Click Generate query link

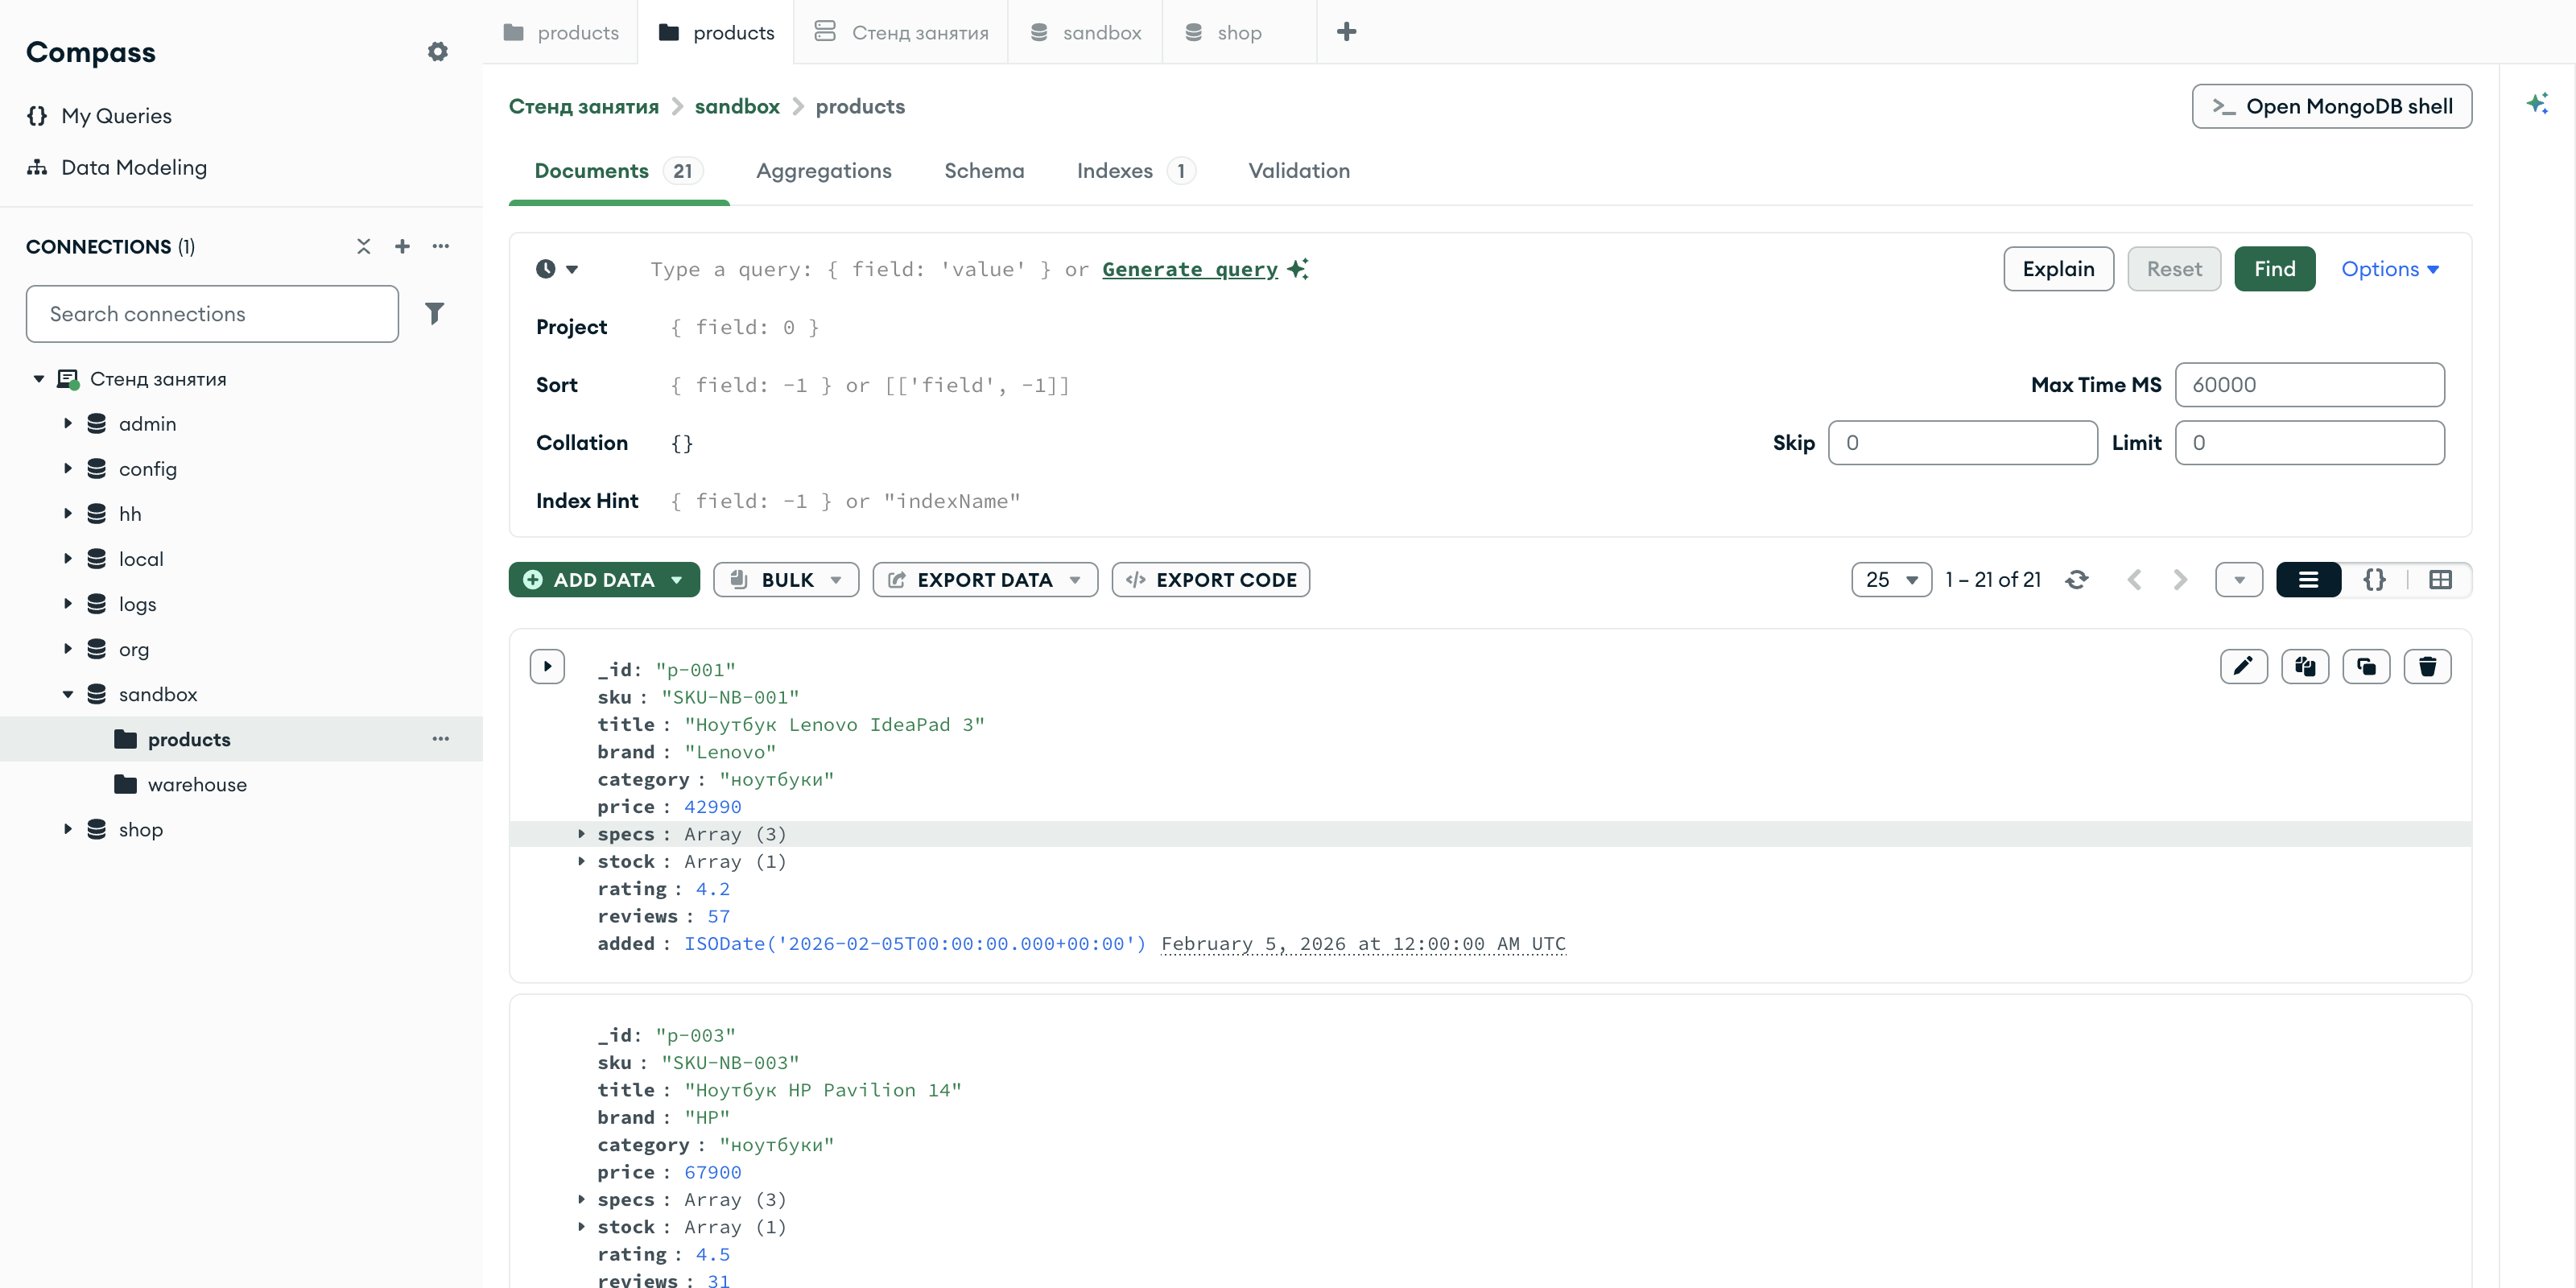pyautogui.click(x=1190, y=269)
